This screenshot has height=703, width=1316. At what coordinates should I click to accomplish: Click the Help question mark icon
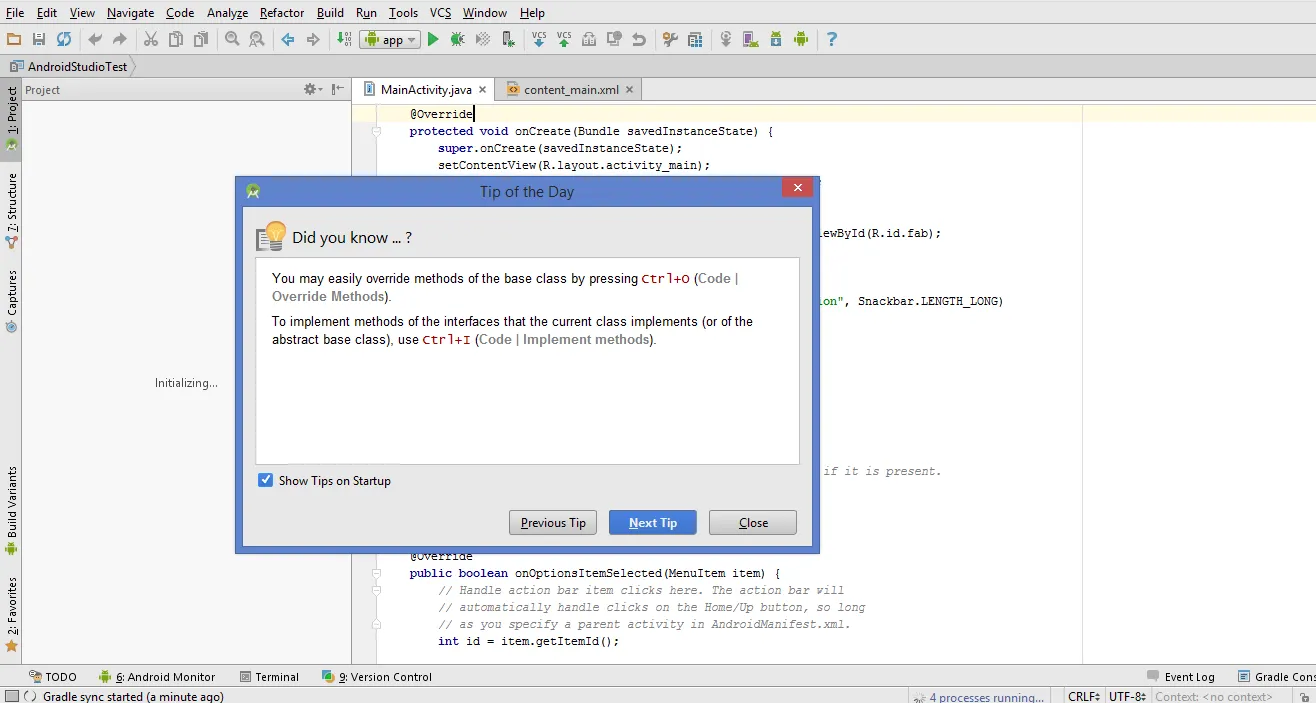(832, 39)
